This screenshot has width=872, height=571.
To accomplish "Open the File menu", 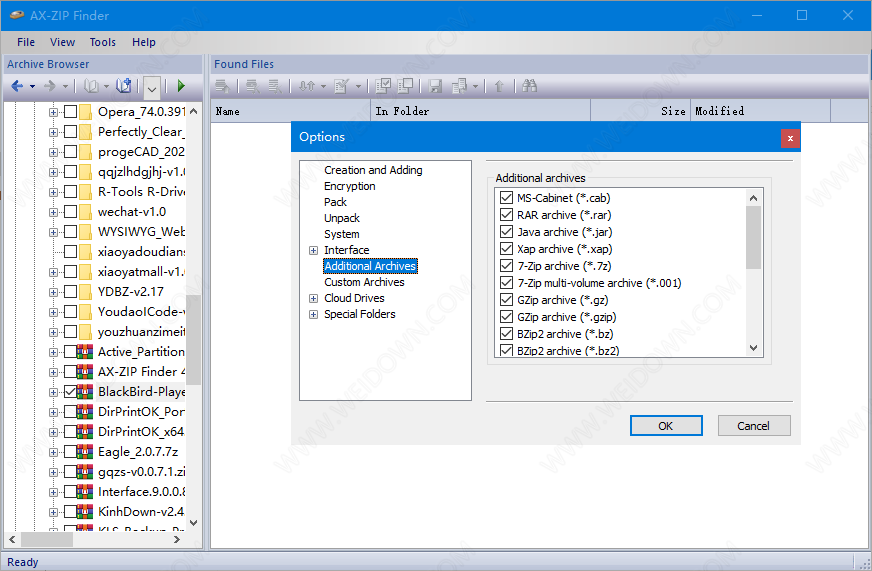I will [x=26, y=42].
